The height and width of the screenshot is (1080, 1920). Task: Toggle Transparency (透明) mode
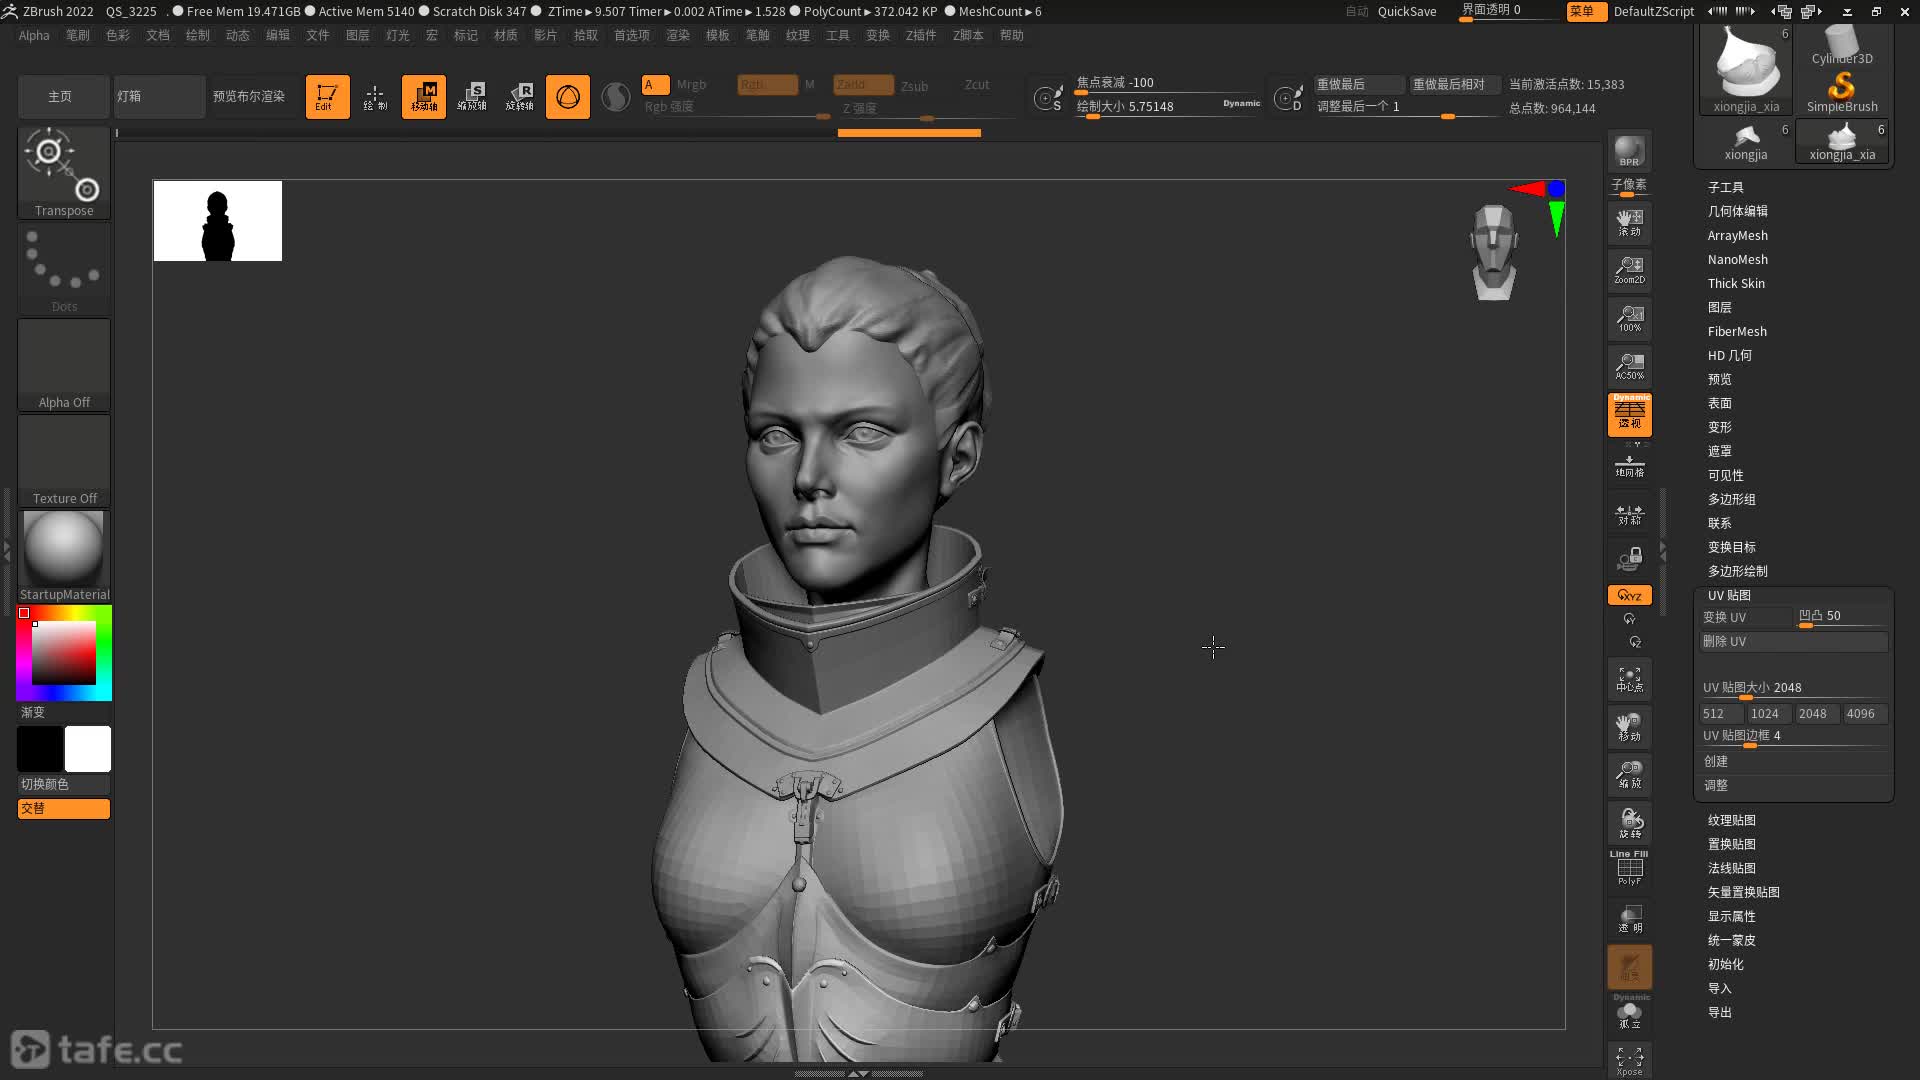[1629, 918]
